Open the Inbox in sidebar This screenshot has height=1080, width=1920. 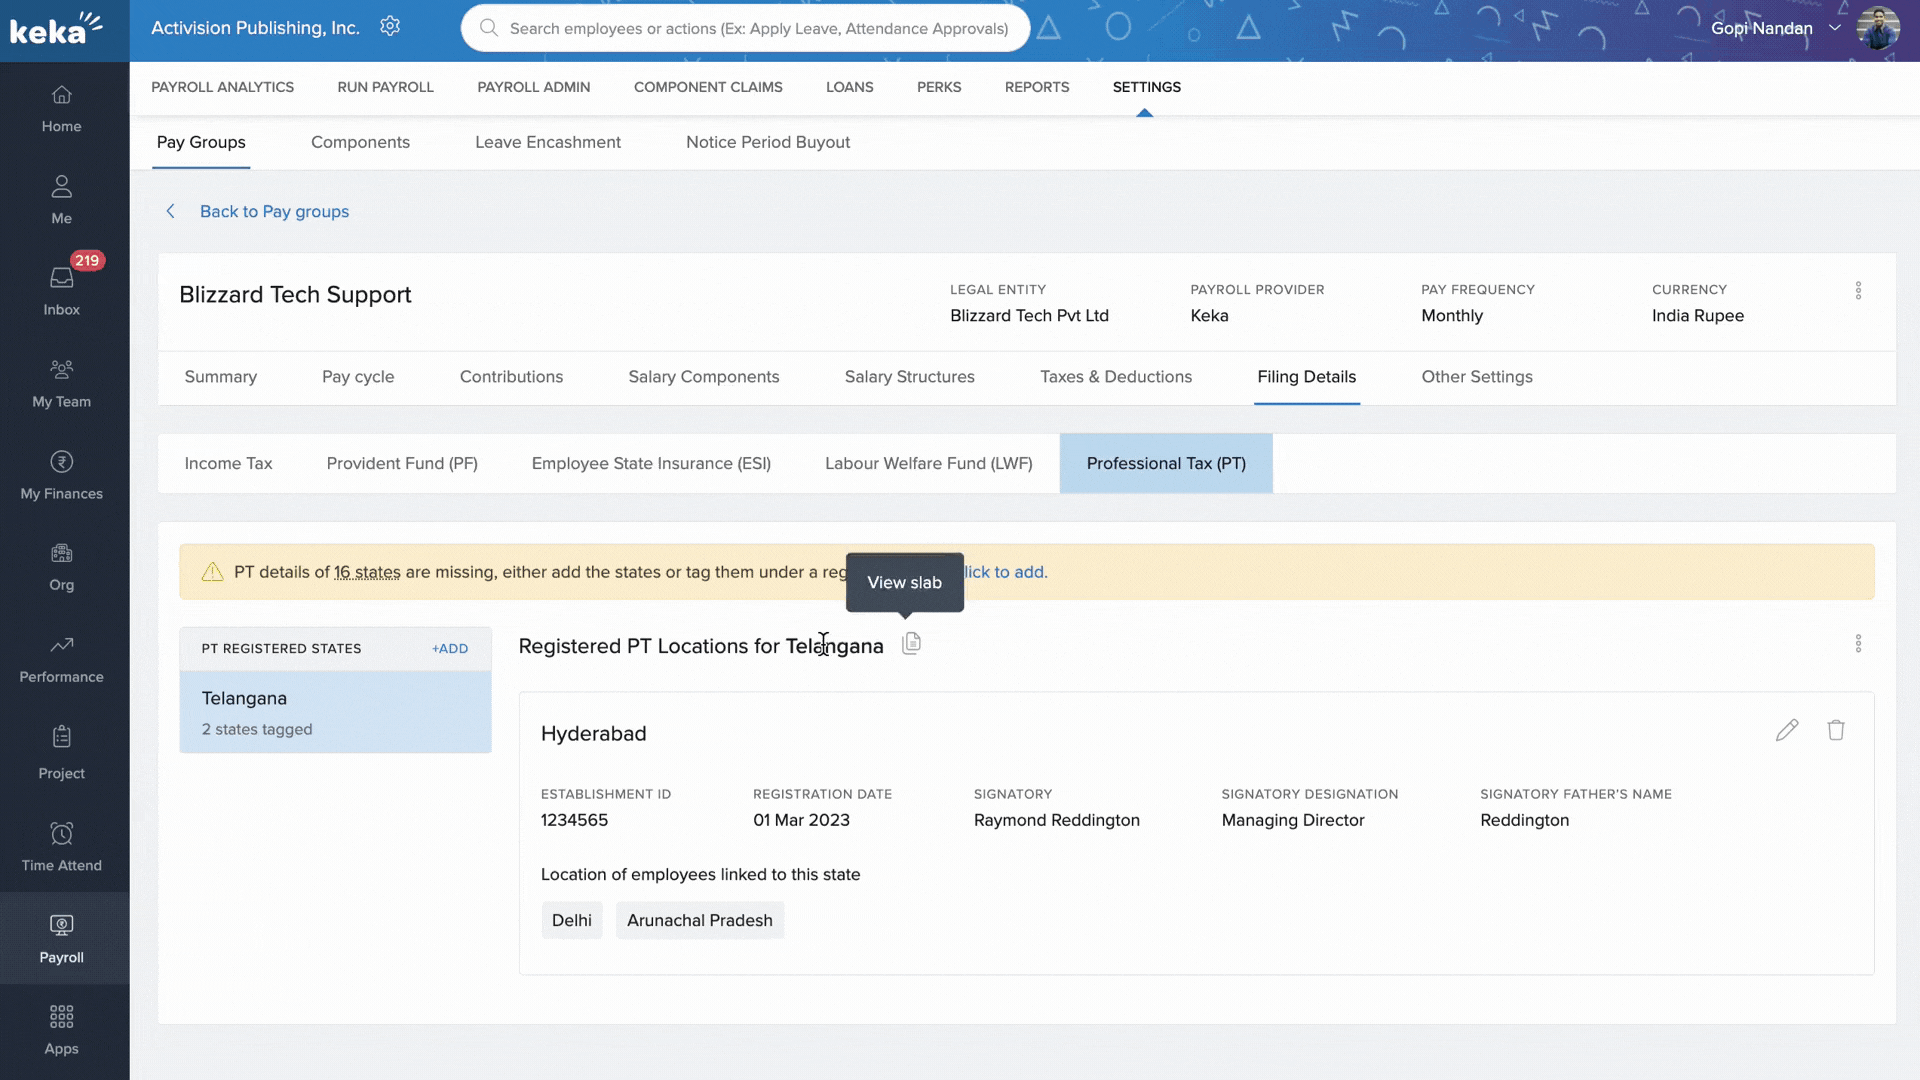pos(61,290)
